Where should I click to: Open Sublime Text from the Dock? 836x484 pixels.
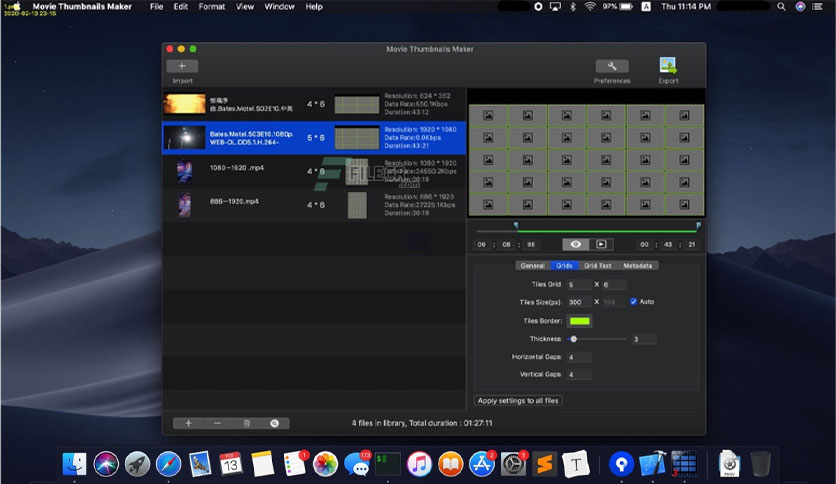[x=544, y=464]
